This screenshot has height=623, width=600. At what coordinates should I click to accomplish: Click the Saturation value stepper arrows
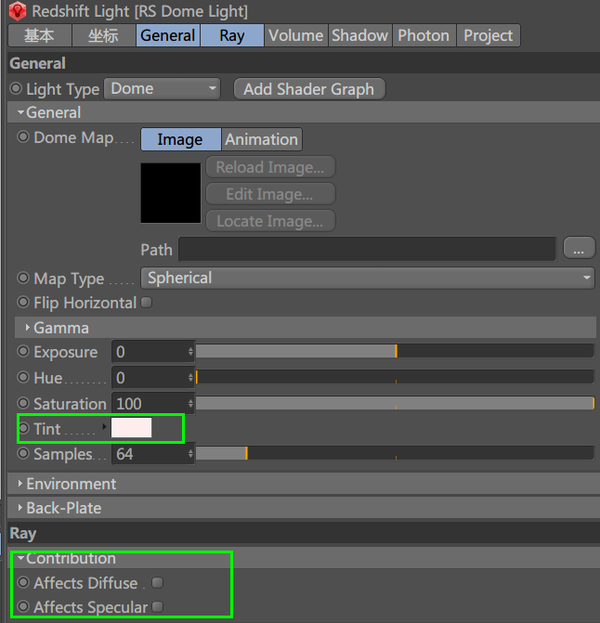coord(190,404)
